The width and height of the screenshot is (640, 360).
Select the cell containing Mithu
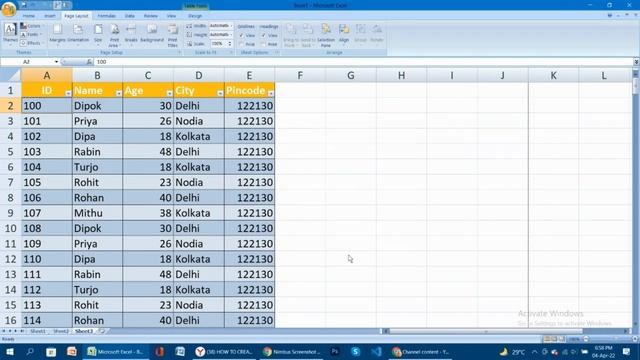(97, 213)
